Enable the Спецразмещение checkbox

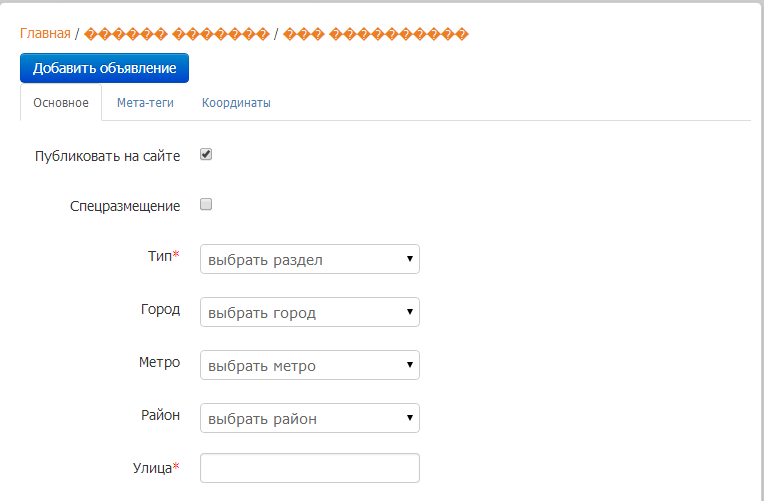(x=206, y=204)
